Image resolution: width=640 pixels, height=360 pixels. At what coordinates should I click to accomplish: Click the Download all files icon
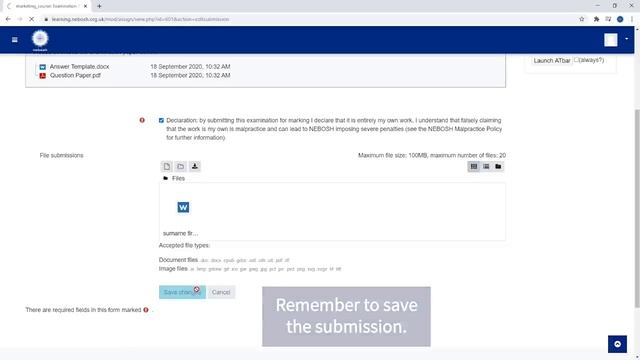[195, 167]
